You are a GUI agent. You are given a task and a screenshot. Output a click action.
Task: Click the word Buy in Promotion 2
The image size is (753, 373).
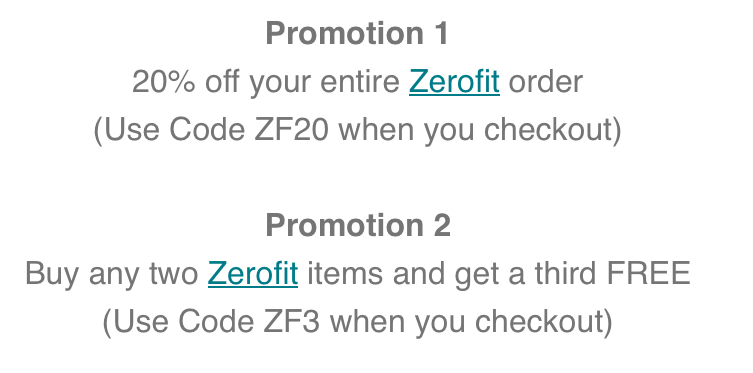[x=52, y=275]
